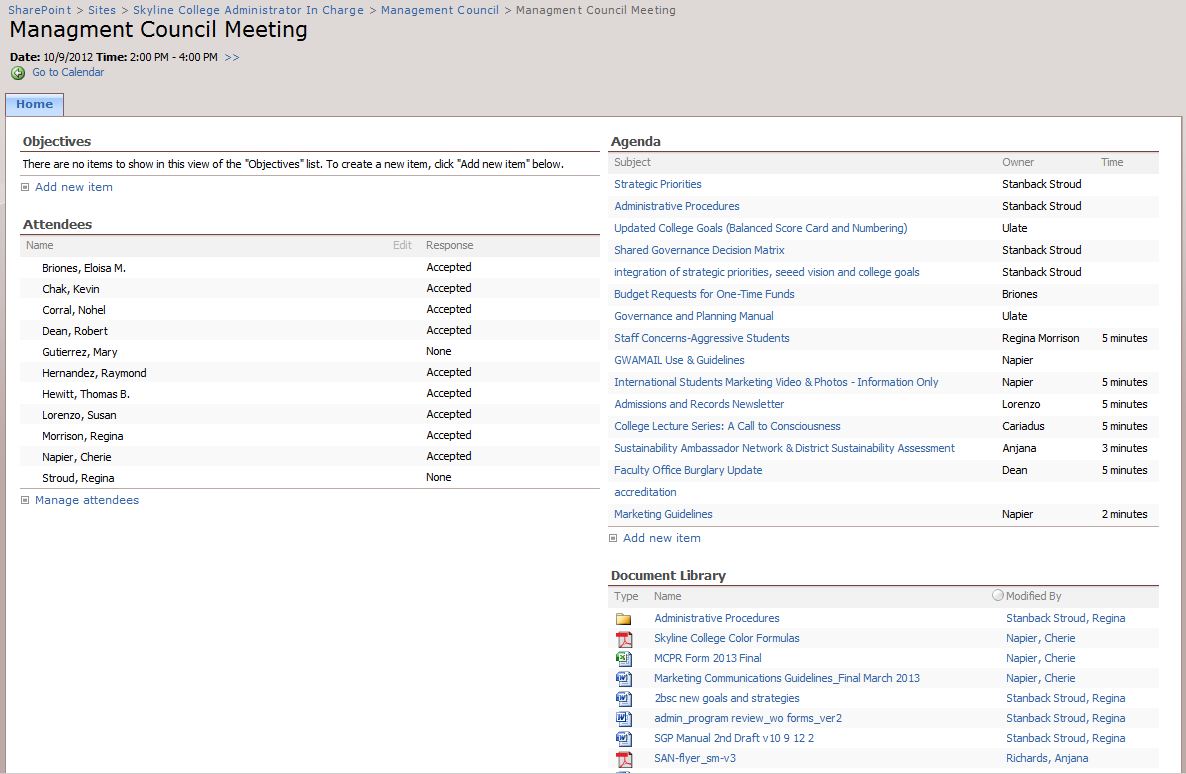Open the Skyline College Administrator In Charge breadcrumb
Viewport: 1186px width, 774px height.
tap(249, 10)
